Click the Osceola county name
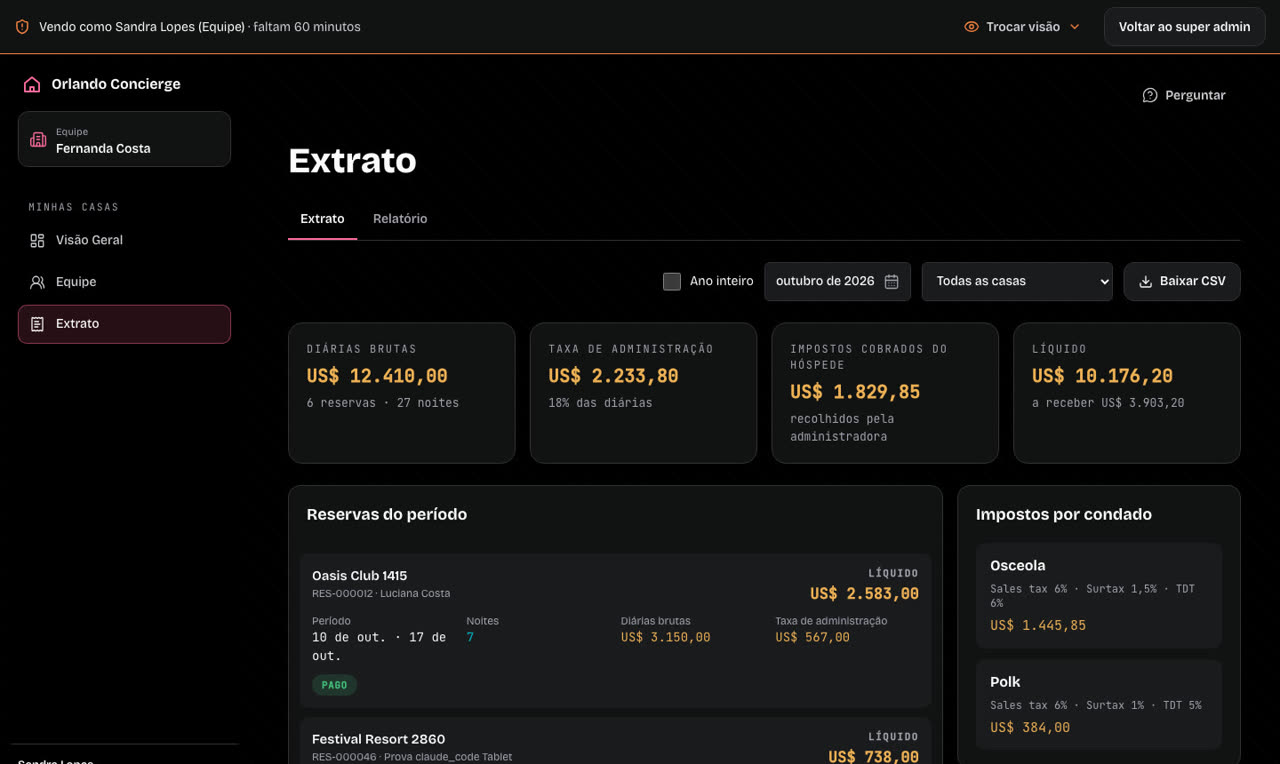Viewport: 1280px width, 764px height. 1018,566
